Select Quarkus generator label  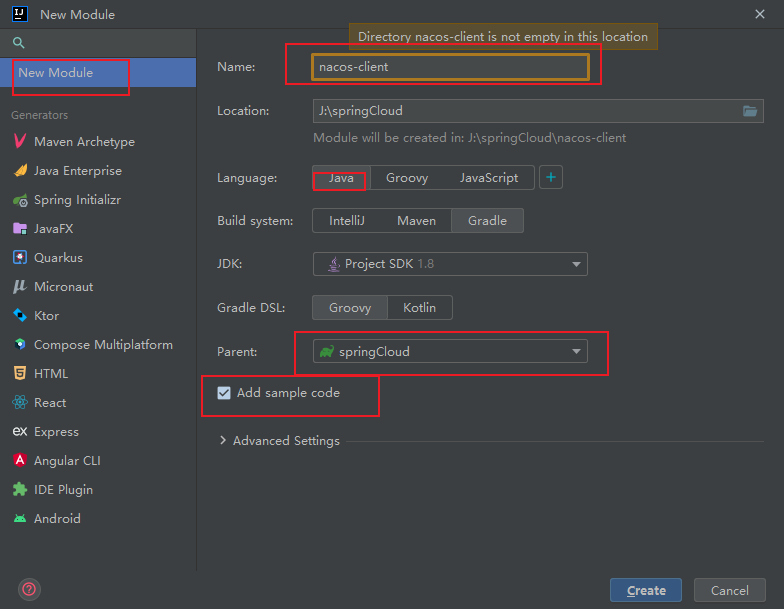(x=58, y=258)
